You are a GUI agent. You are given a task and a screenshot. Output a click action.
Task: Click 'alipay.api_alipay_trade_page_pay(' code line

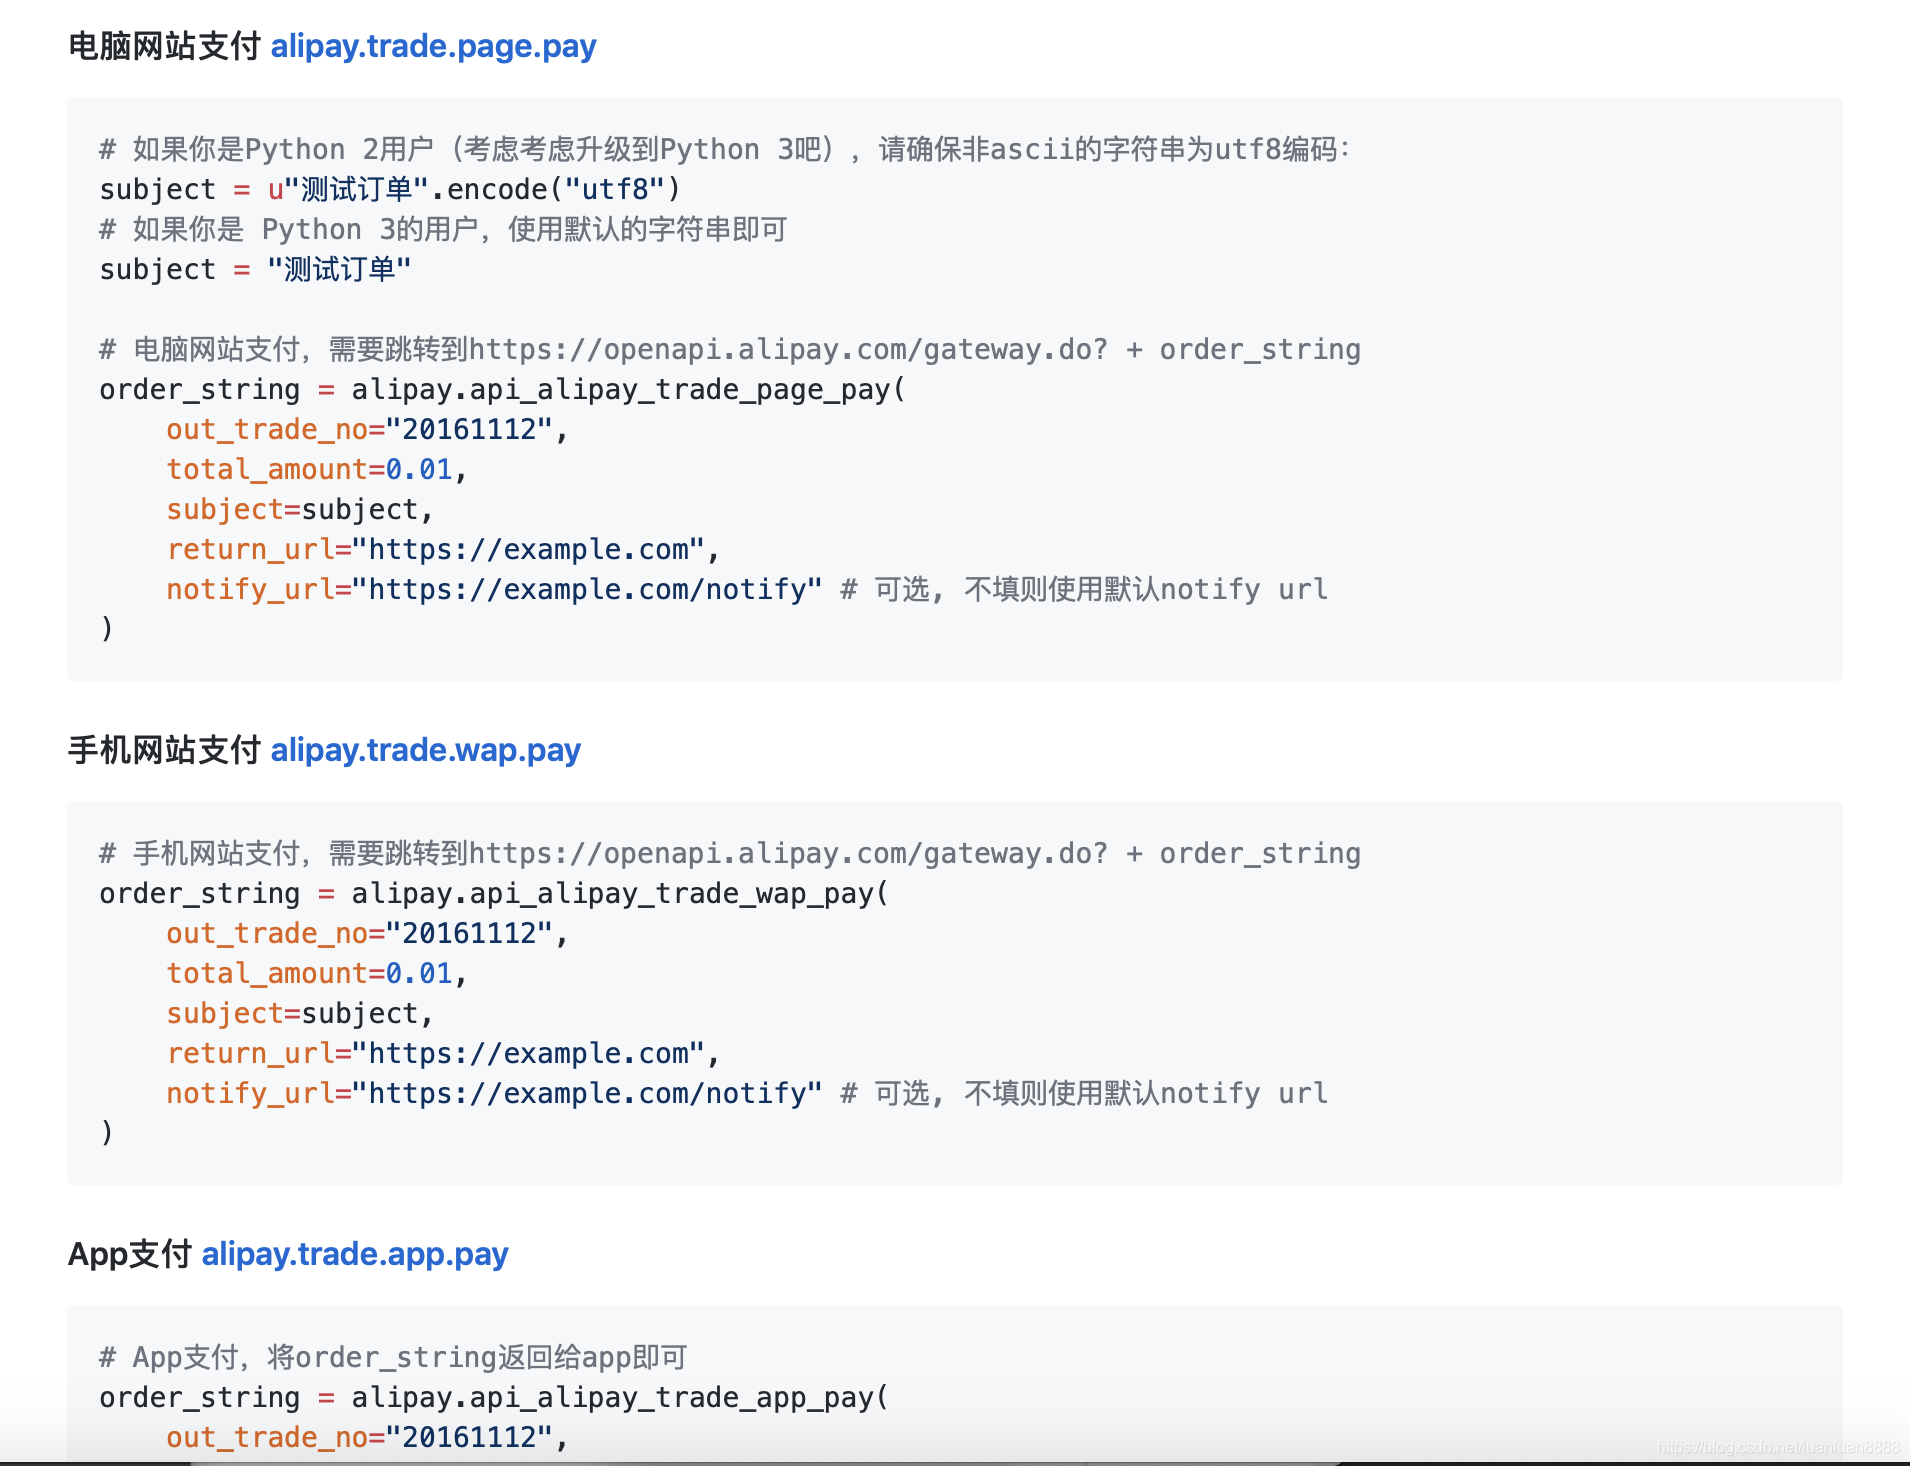(x=502, y=389)
